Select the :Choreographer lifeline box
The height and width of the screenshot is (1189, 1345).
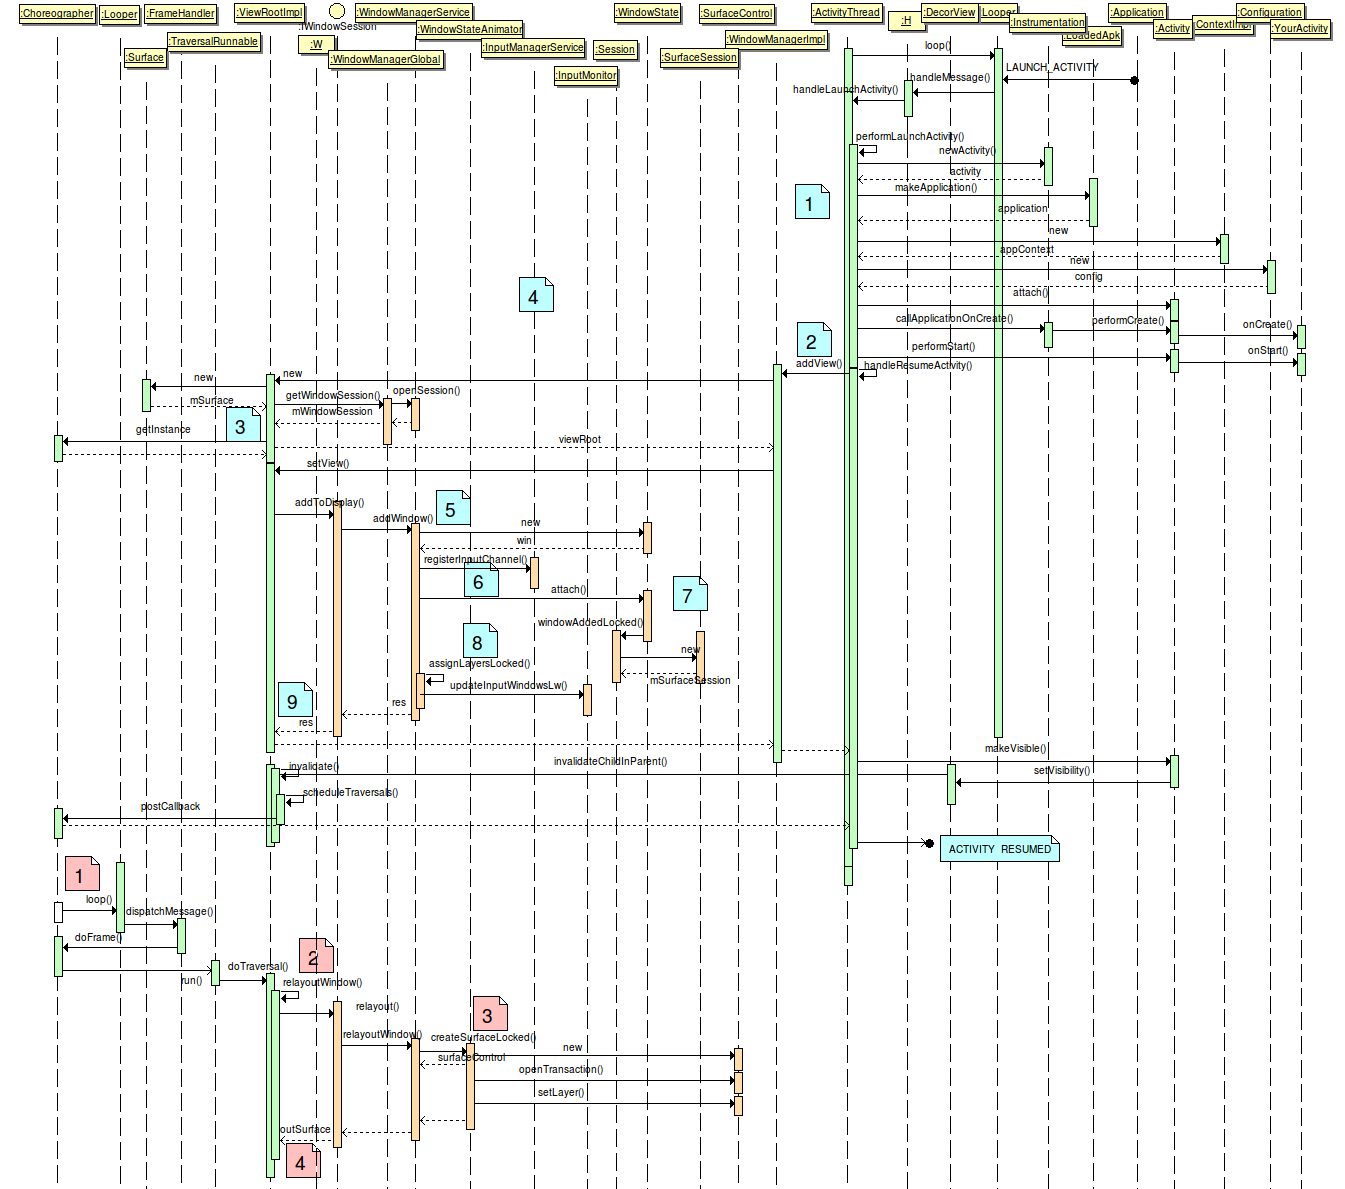tap(58, 14)
